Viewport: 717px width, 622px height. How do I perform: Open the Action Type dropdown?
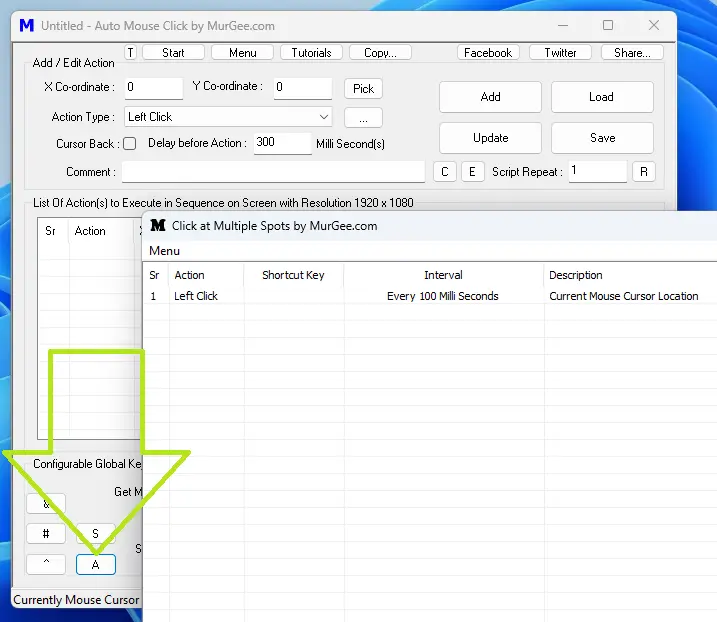pos(228,117)
